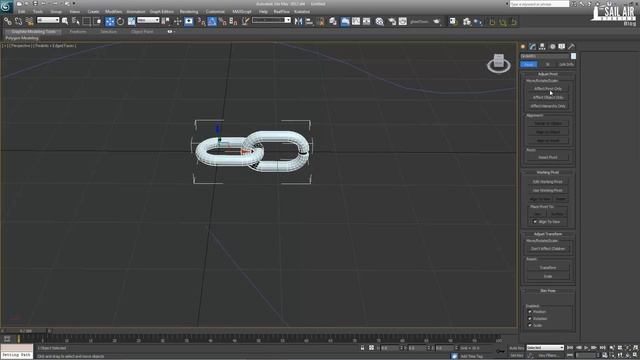640x360 pixels.
Task: Open named selection sets dropdown
Action: click(x=271, y=20)
